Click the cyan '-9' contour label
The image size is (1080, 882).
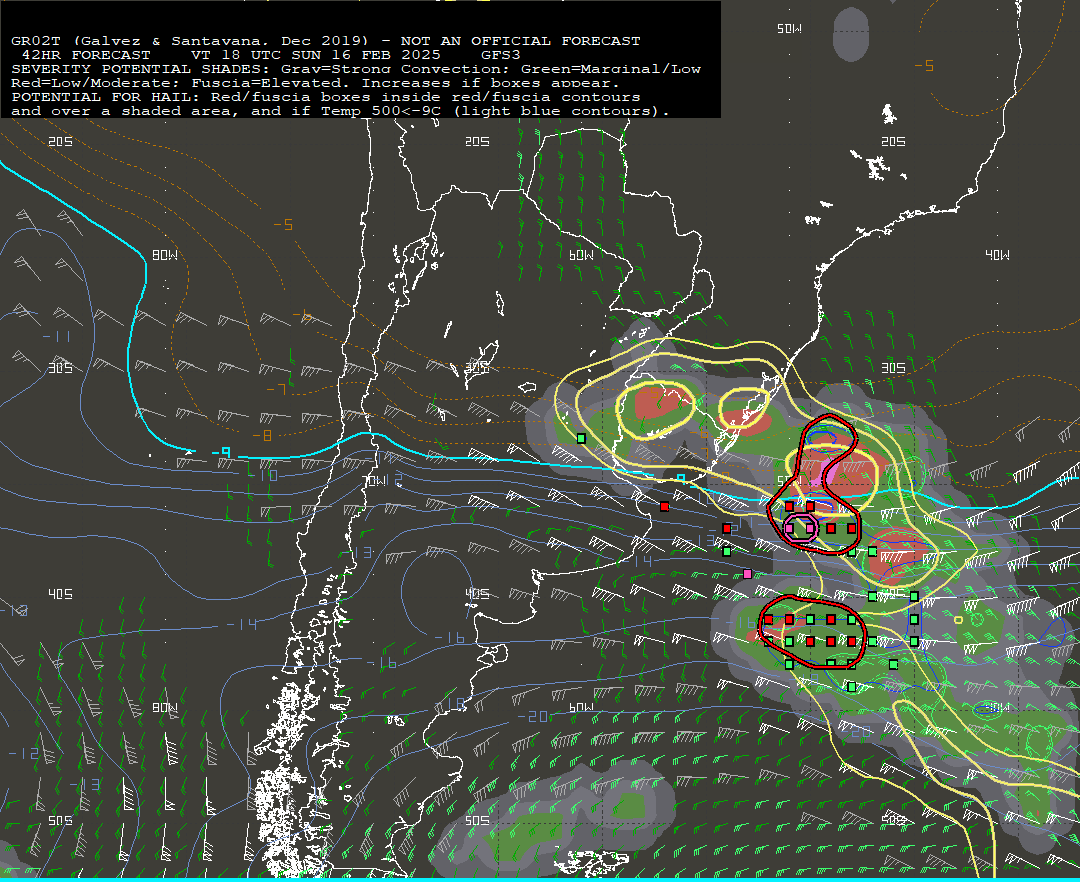(x=222, y=452)
